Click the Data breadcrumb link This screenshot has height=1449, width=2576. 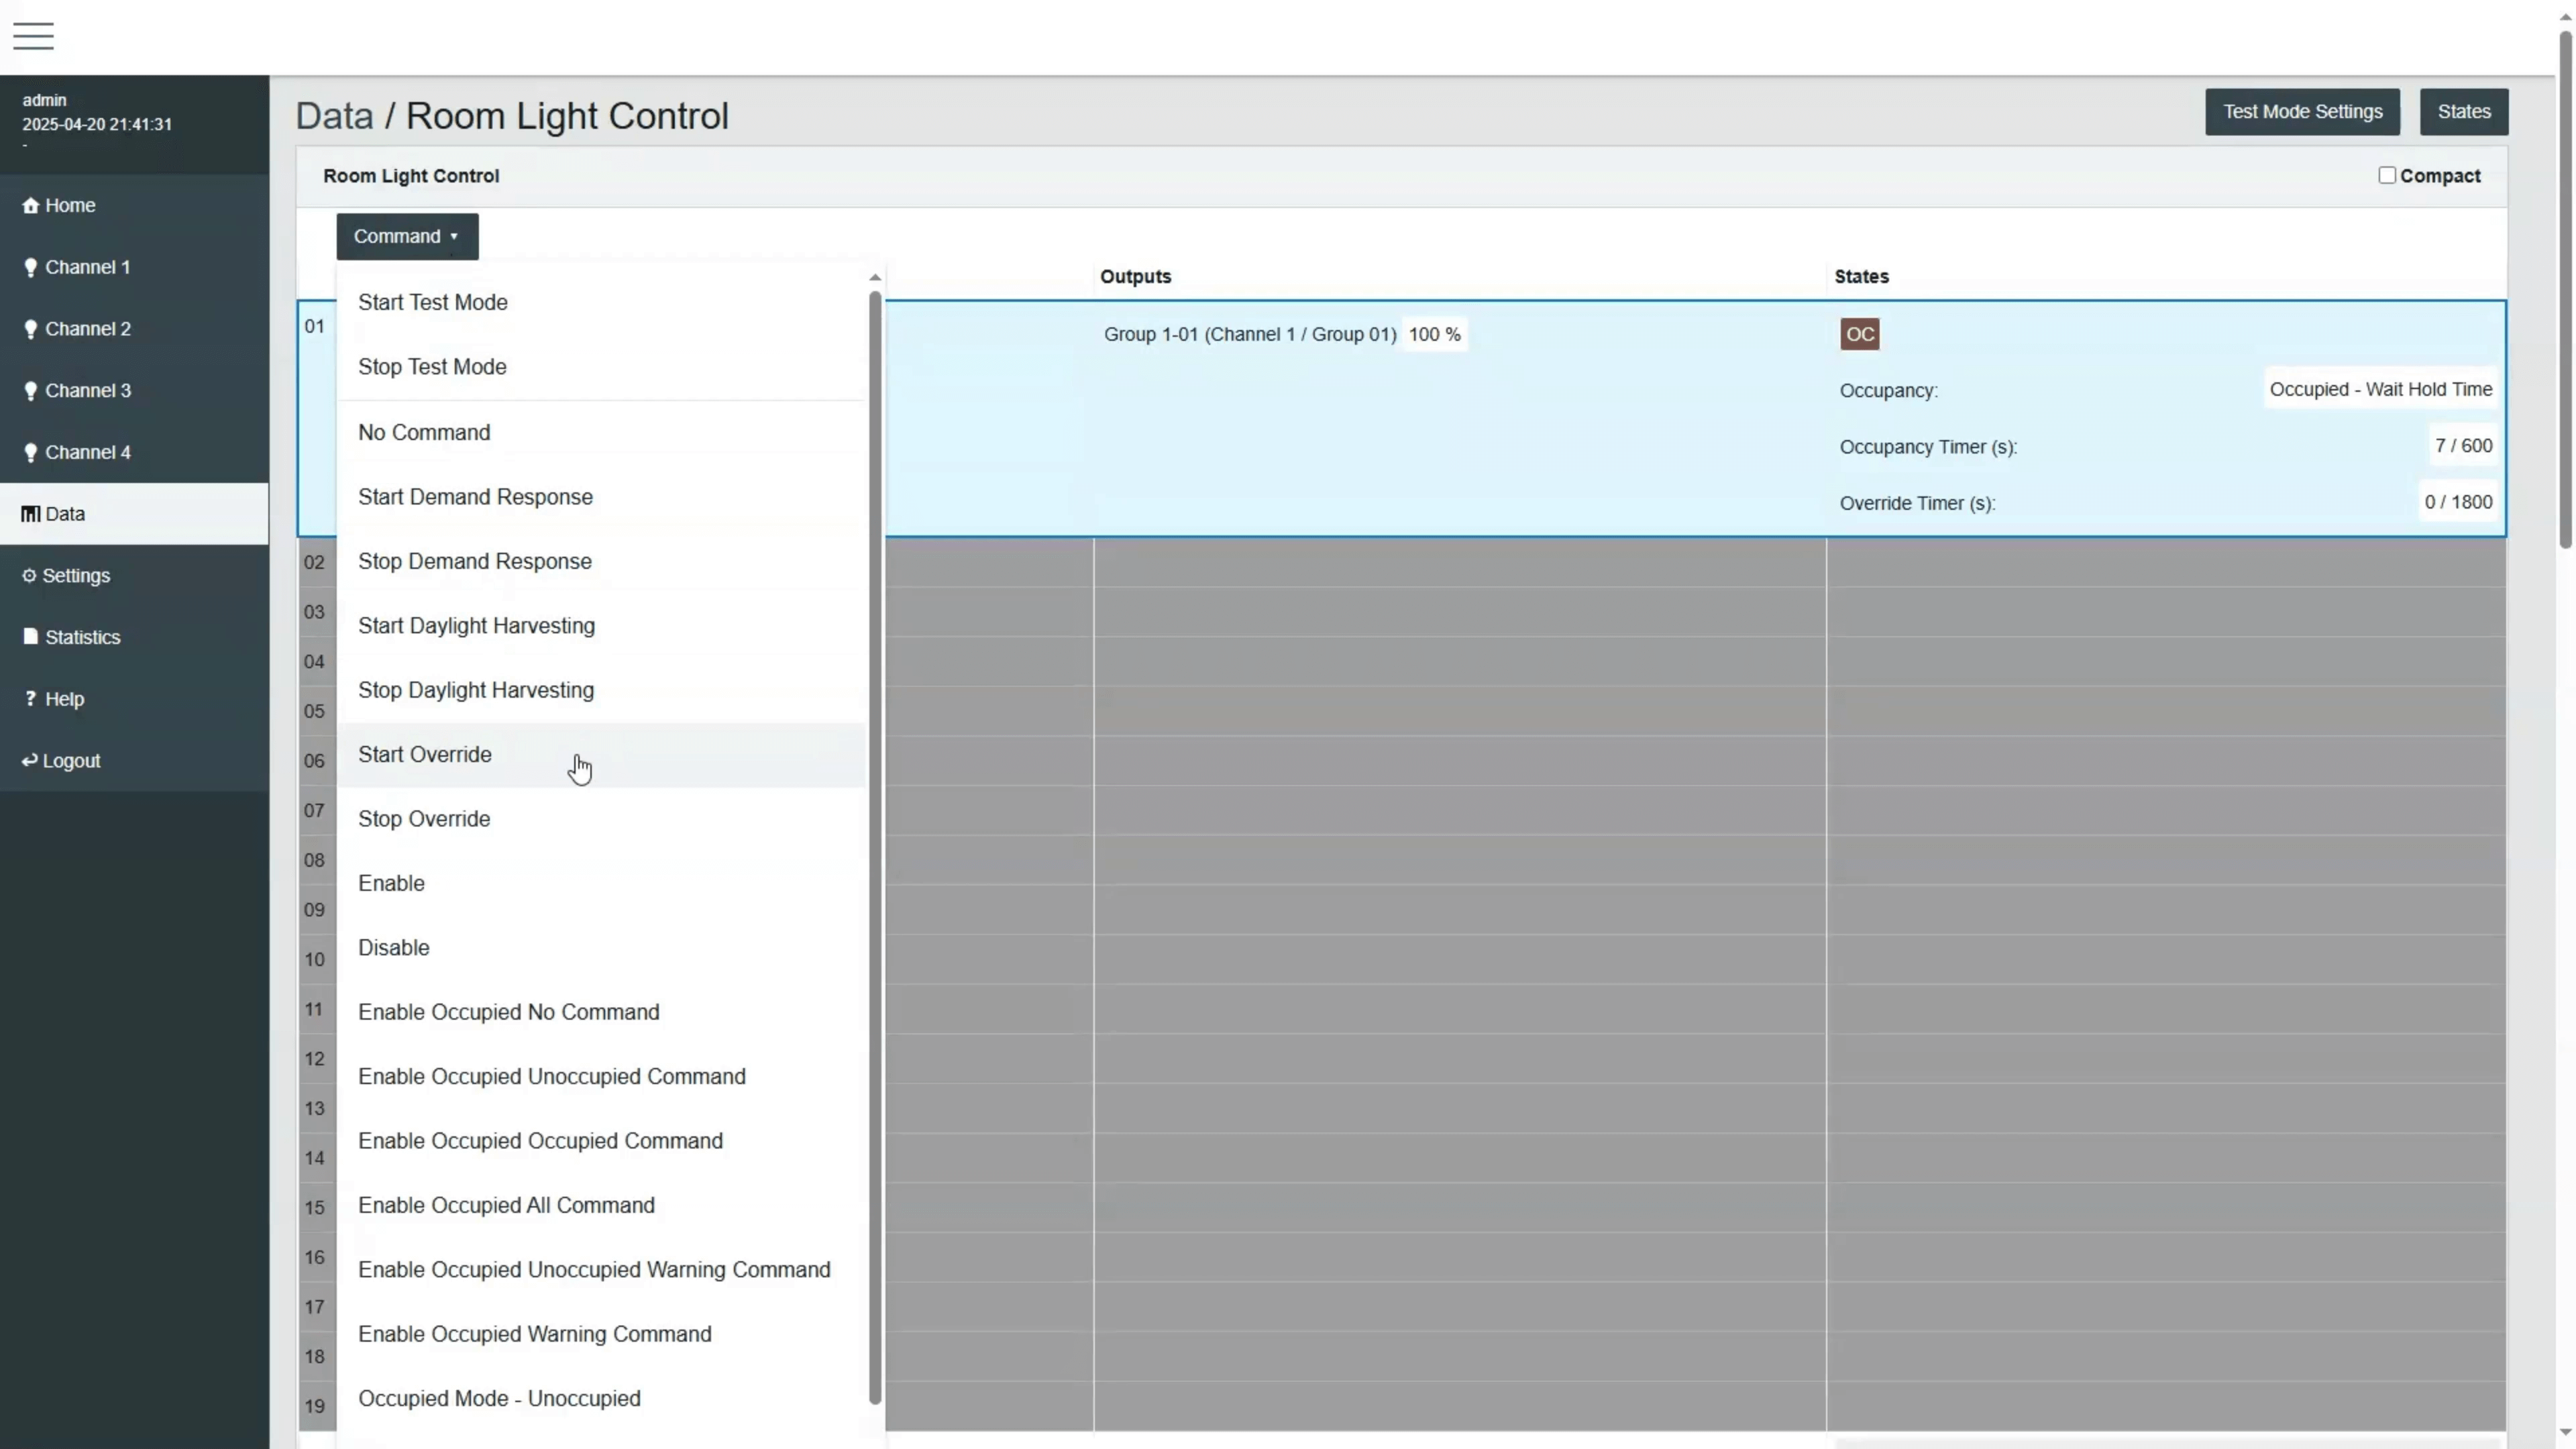334,117
